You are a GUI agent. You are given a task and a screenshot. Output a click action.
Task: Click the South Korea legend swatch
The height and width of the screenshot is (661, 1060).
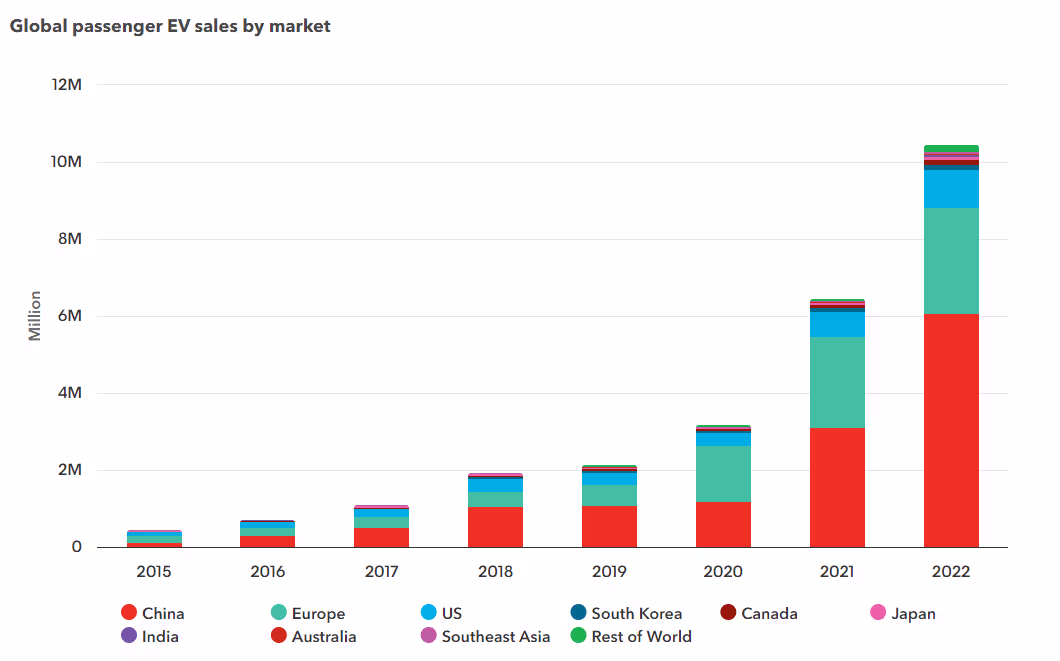coord(579,612)
